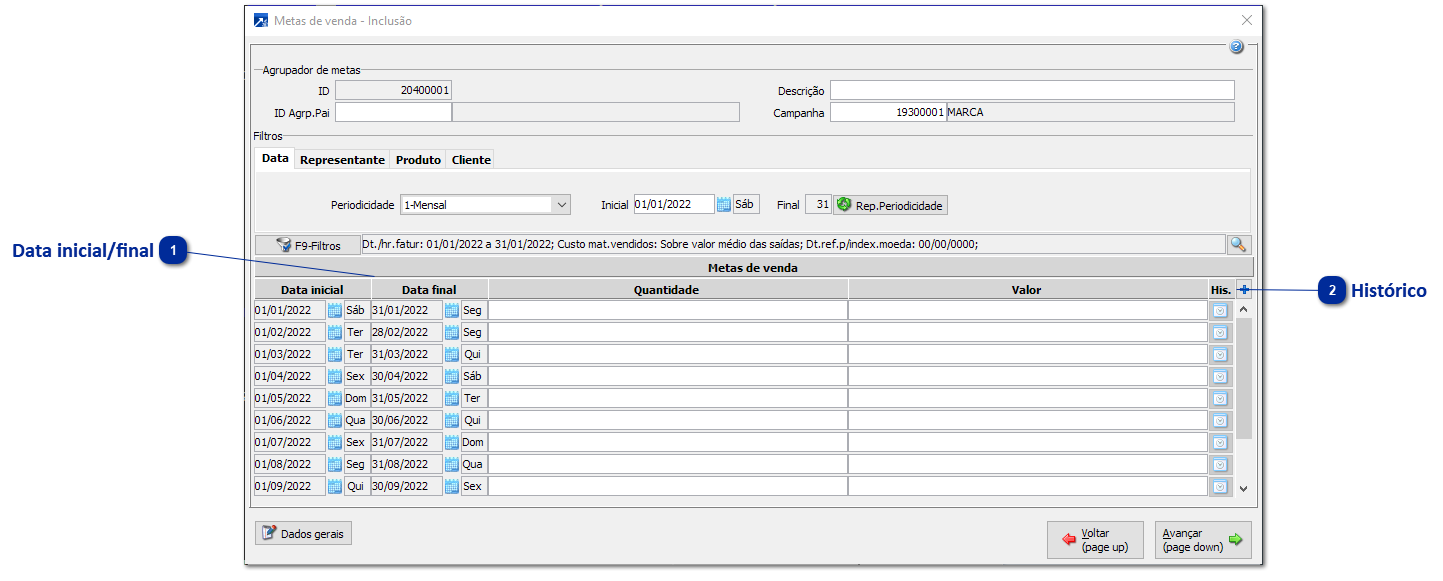Click the Rep.Periodicidade button
The height and width of the screenshot is (581, 1443).
890,205
